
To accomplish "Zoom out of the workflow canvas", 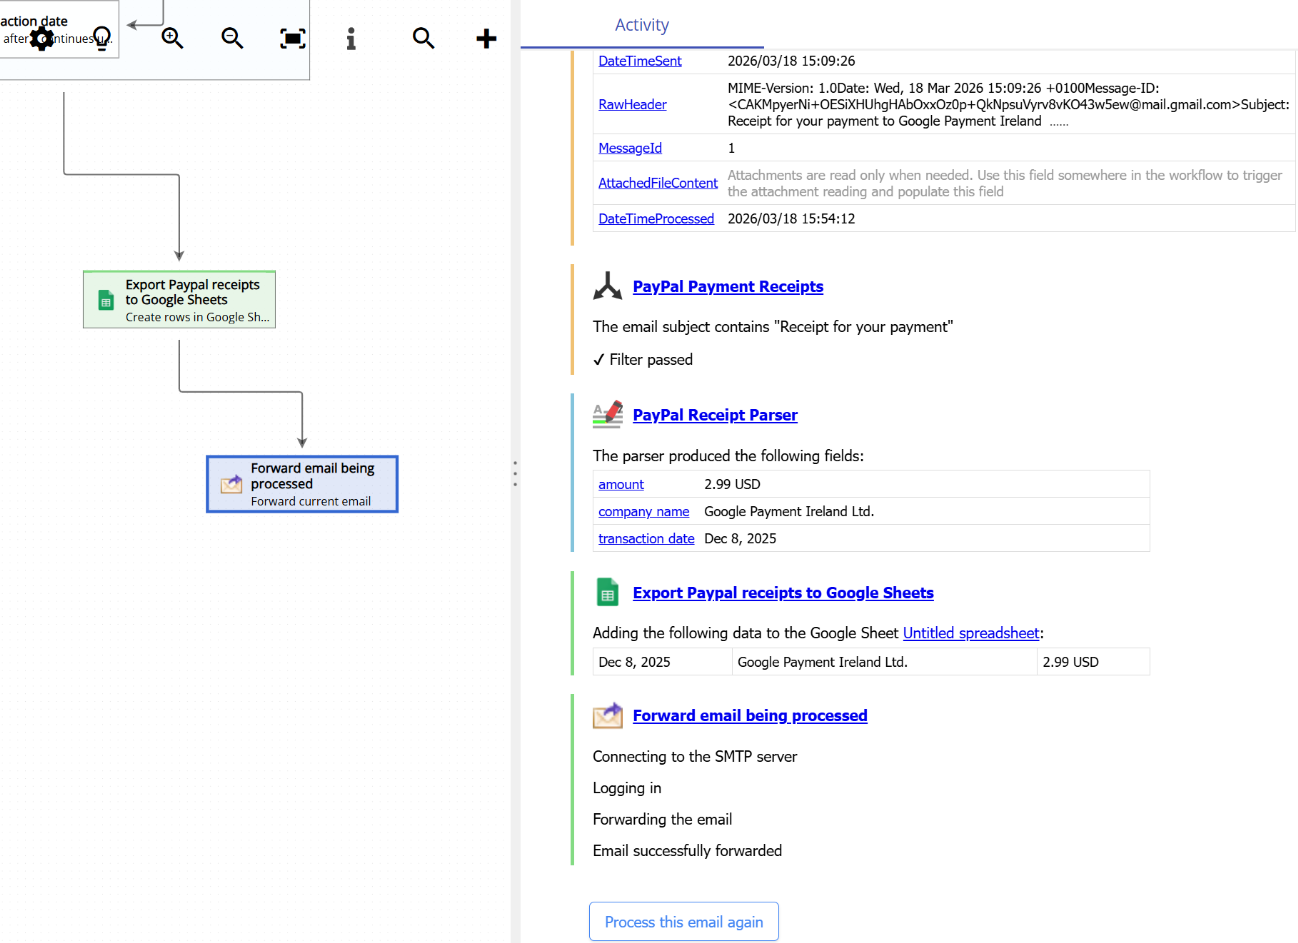I will click(x=232, y=38).
